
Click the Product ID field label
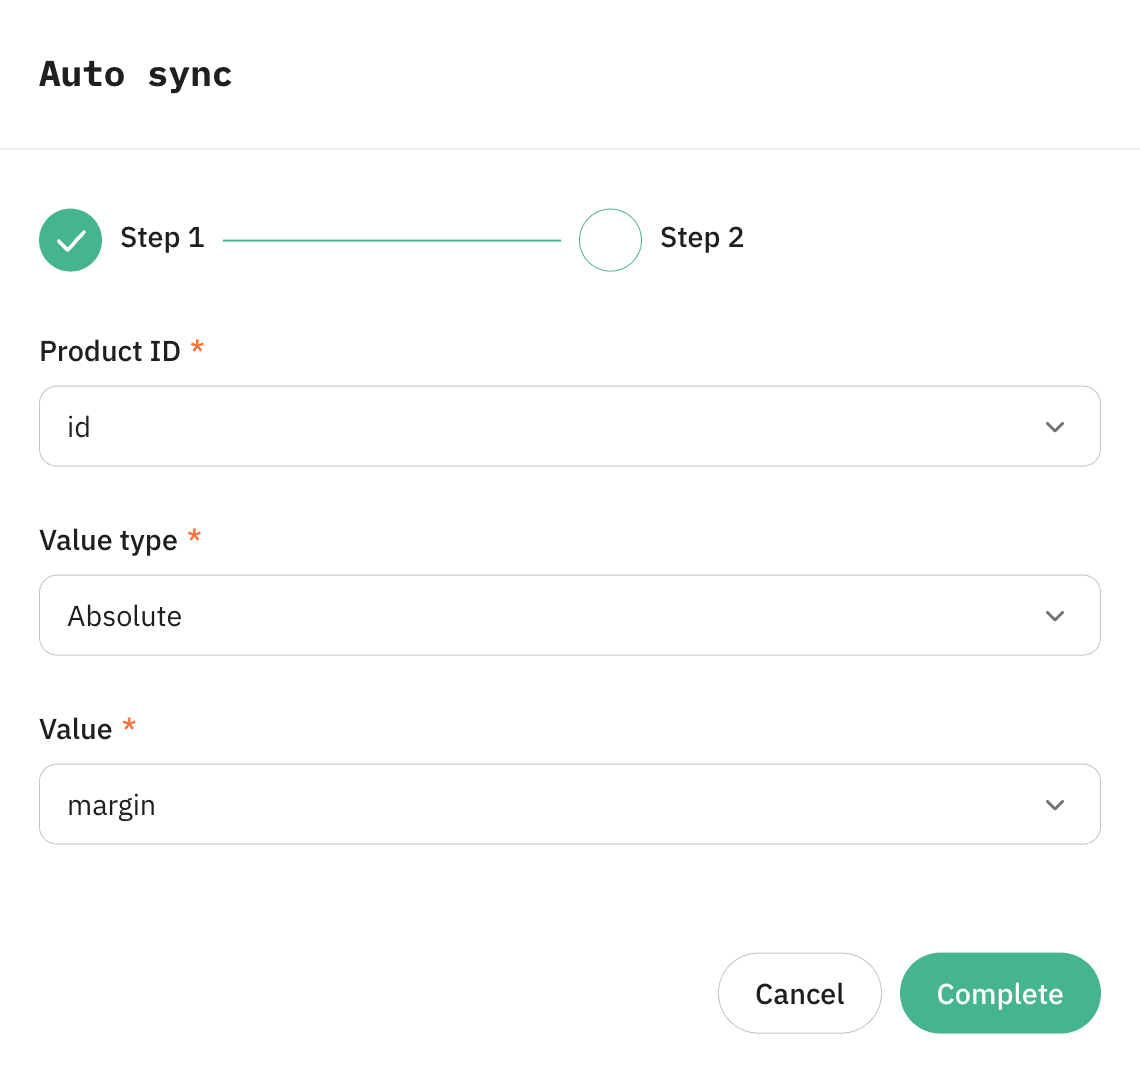(110, 352)
